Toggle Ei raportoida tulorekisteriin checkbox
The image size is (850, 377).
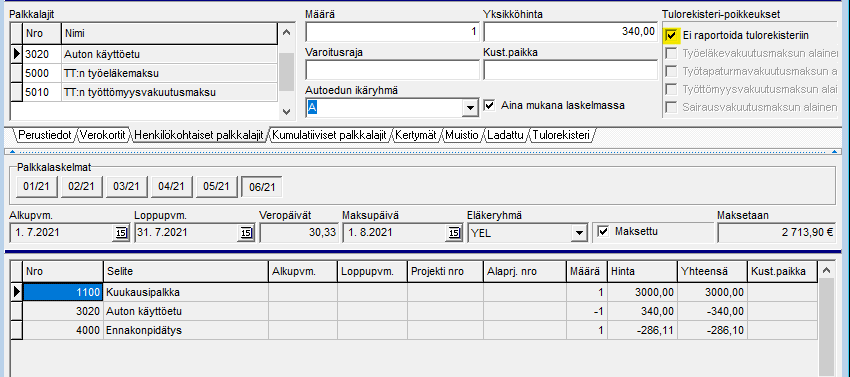tap(672, 35)
